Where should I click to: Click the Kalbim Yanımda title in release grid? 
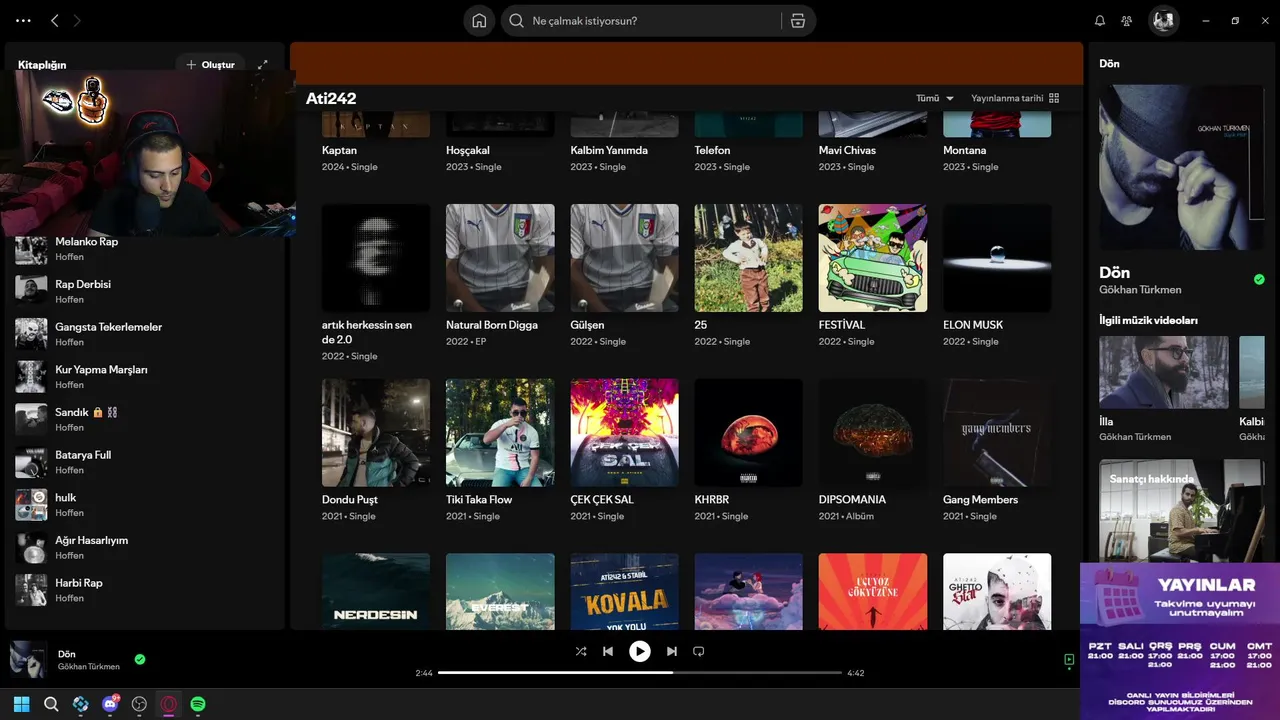[x=609, y=150]
